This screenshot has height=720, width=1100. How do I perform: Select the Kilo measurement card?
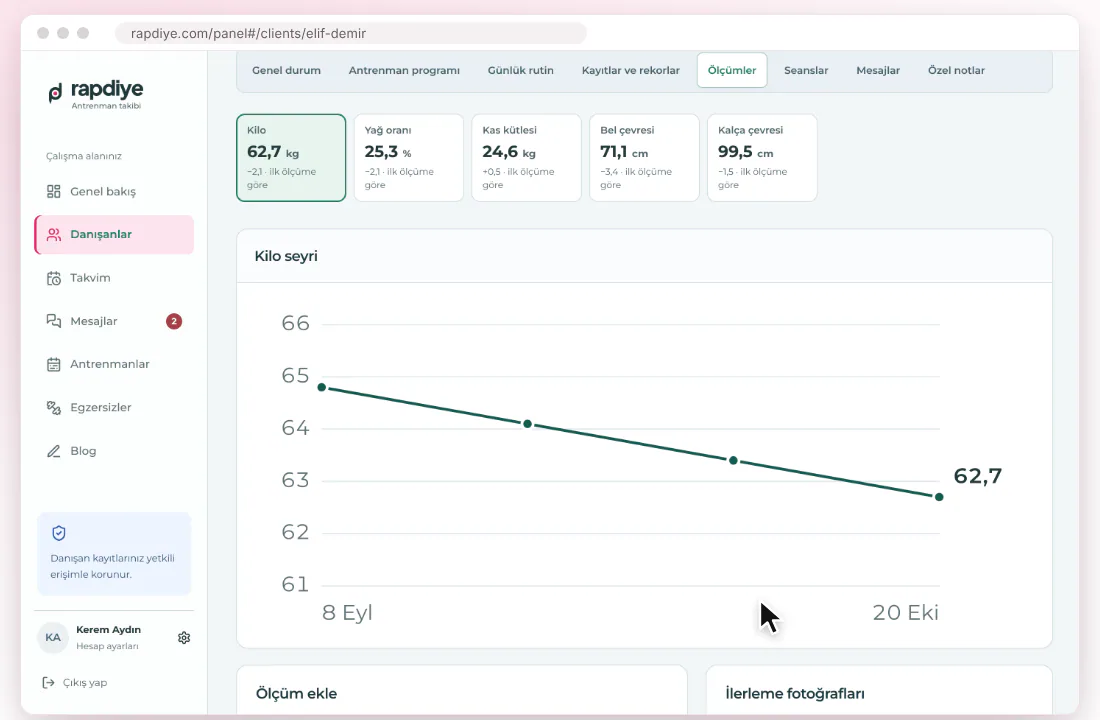(x=291, y=158)
